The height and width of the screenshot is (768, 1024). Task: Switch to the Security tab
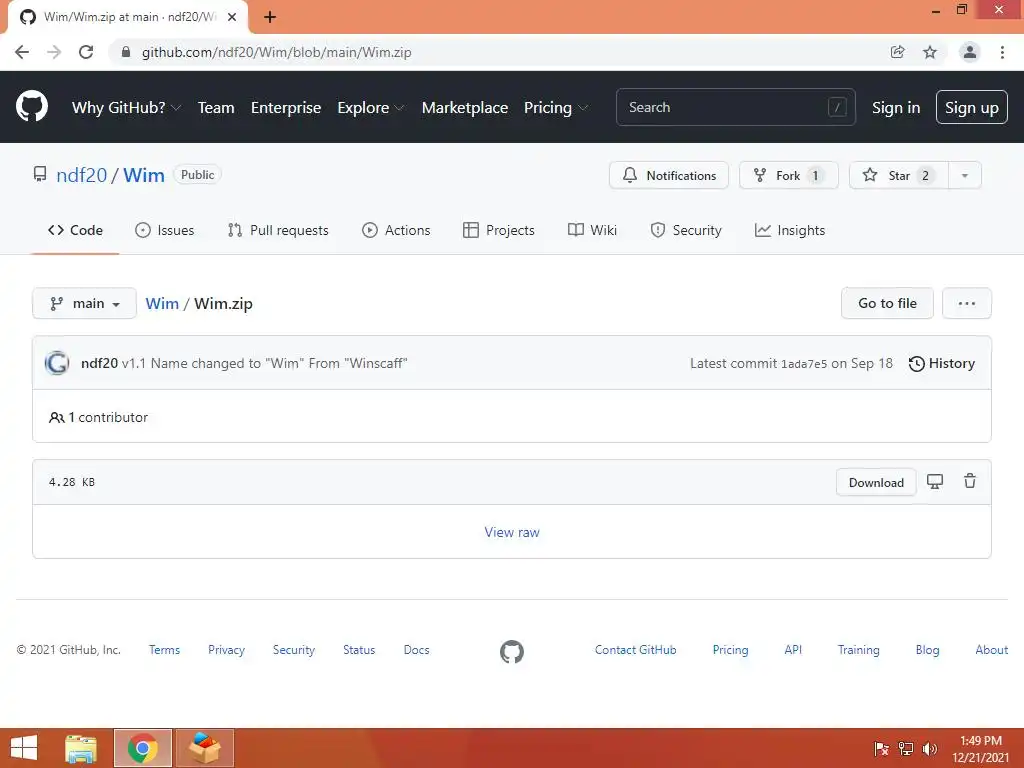[686, 230]
